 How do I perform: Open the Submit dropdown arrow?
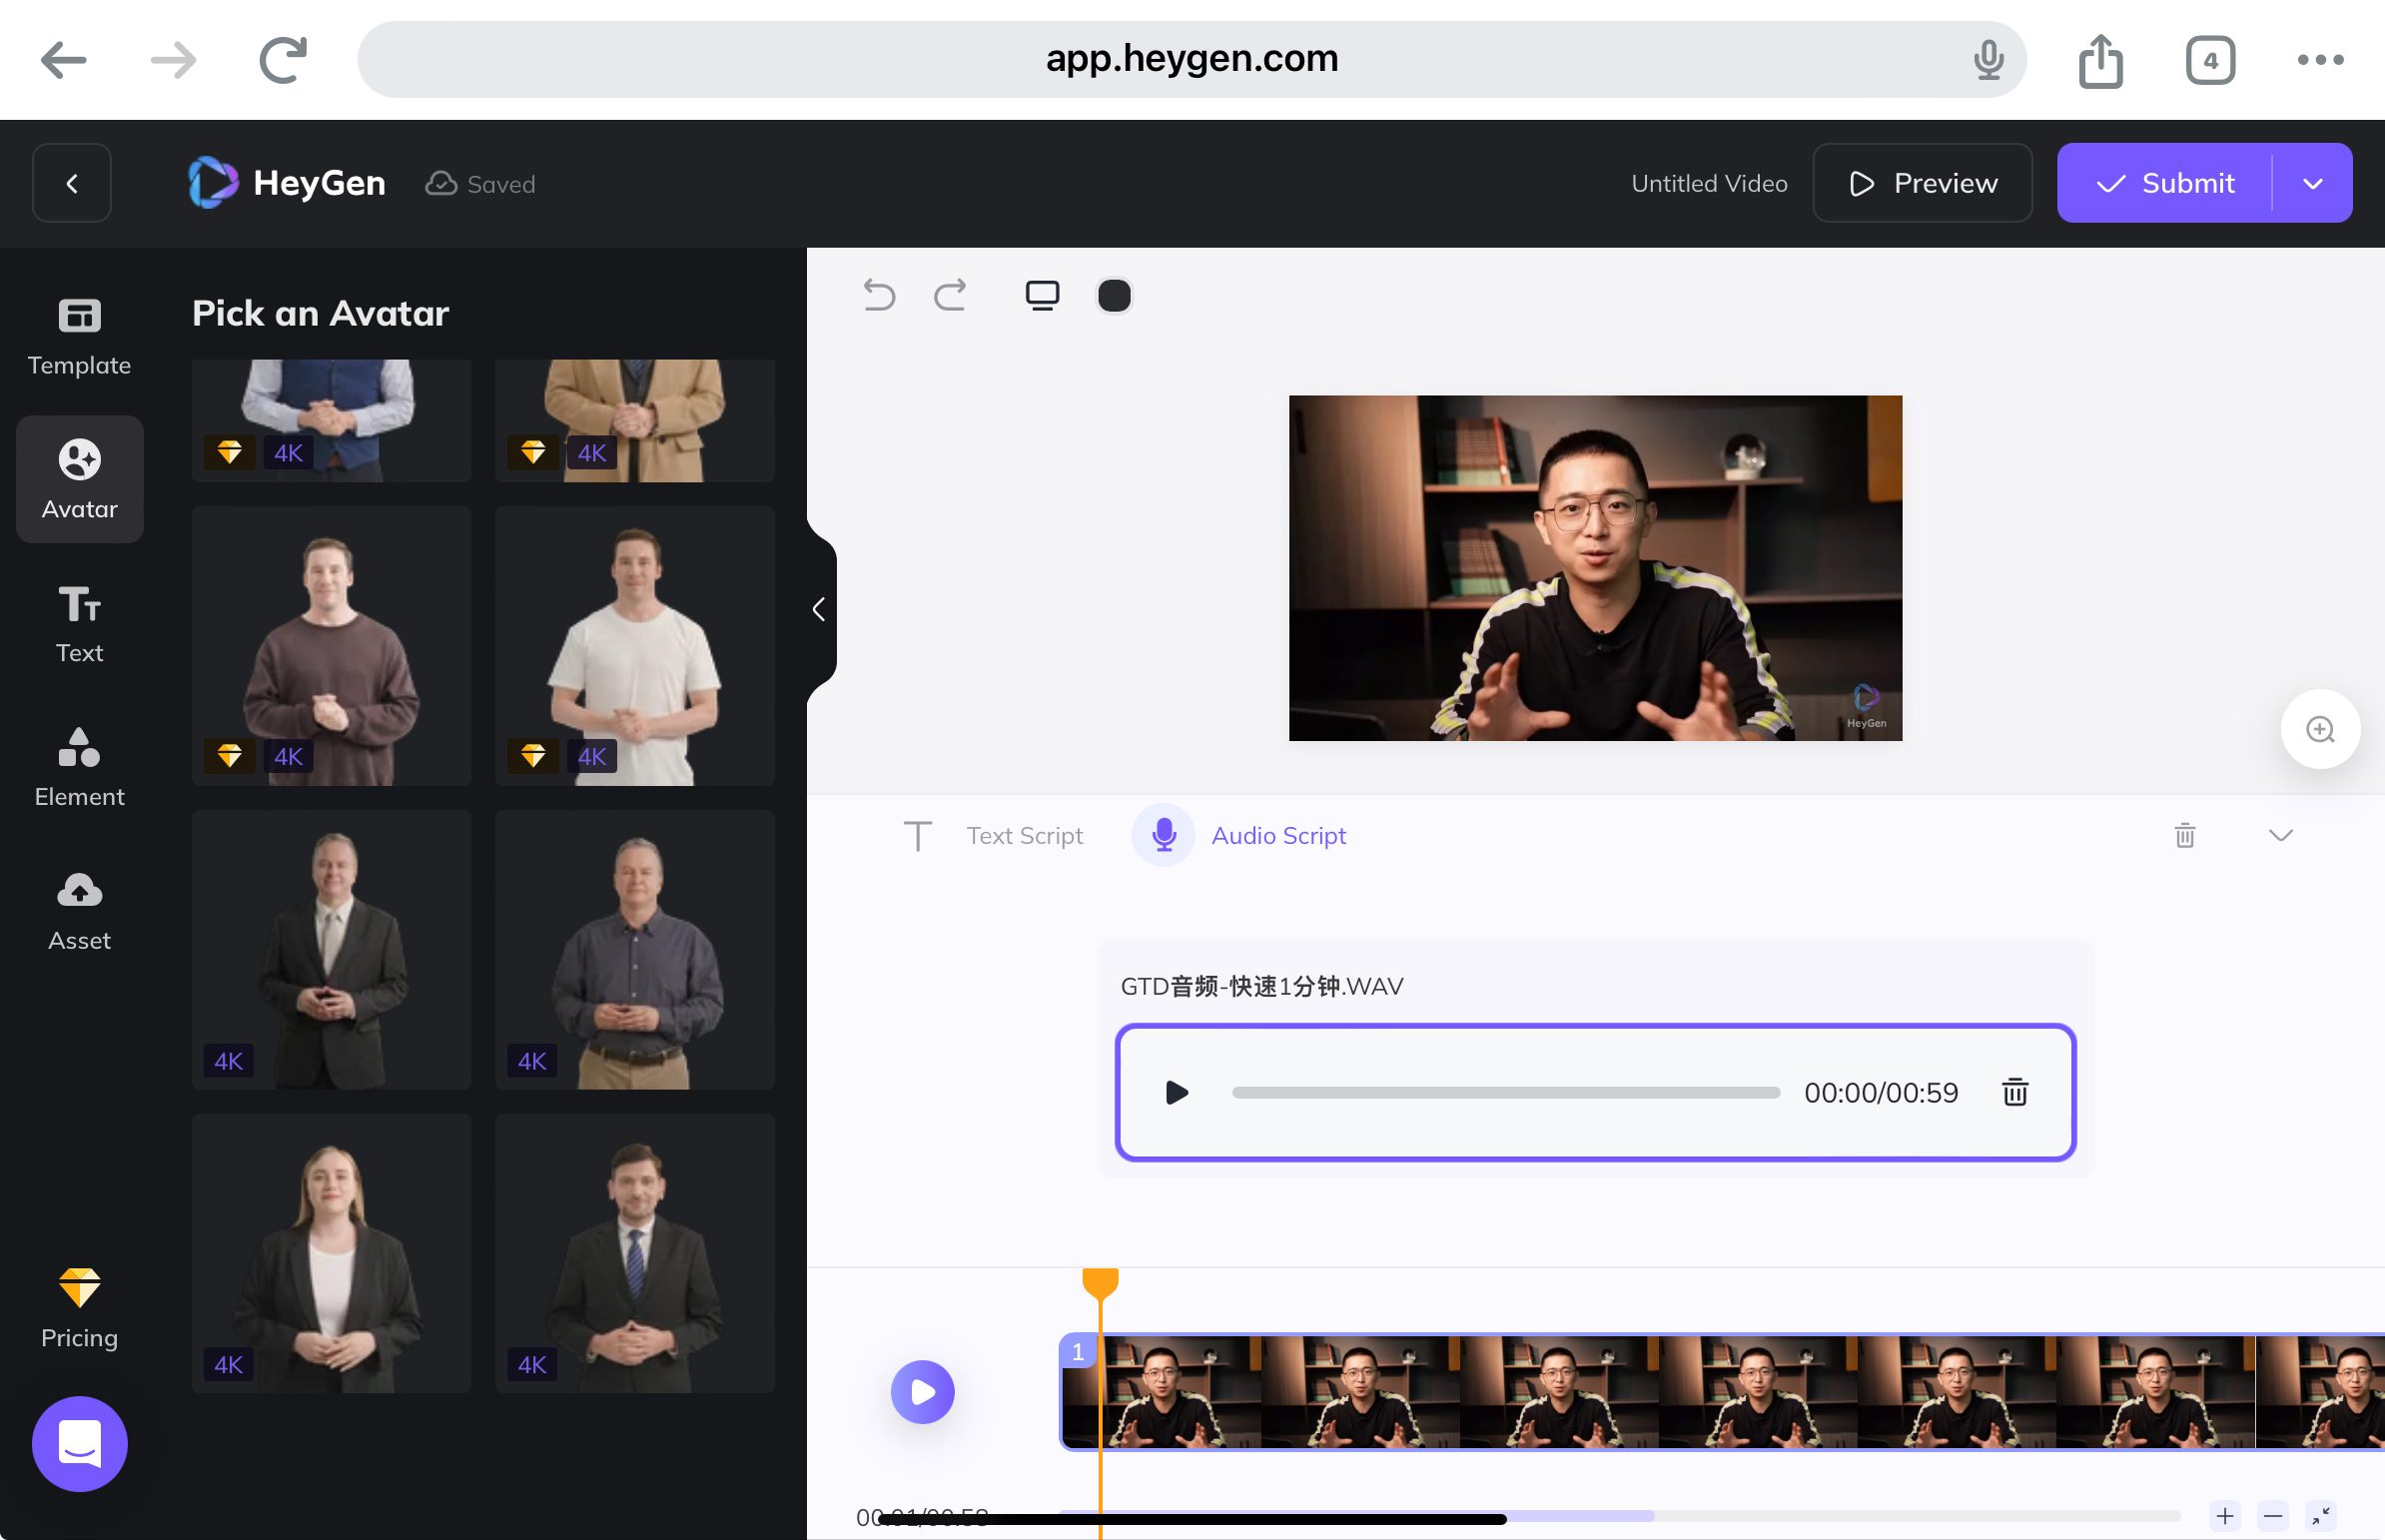pos(2312,184)
